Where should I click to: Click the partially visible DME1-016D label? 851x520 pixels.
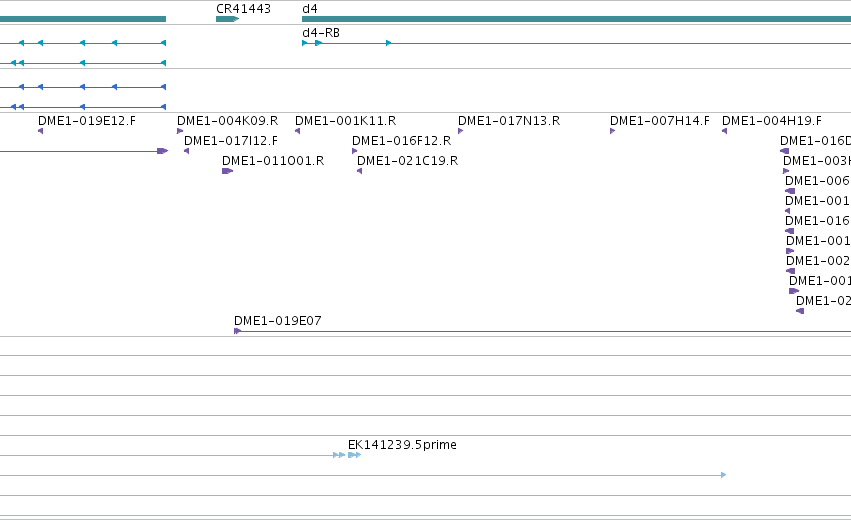(815, 141)
